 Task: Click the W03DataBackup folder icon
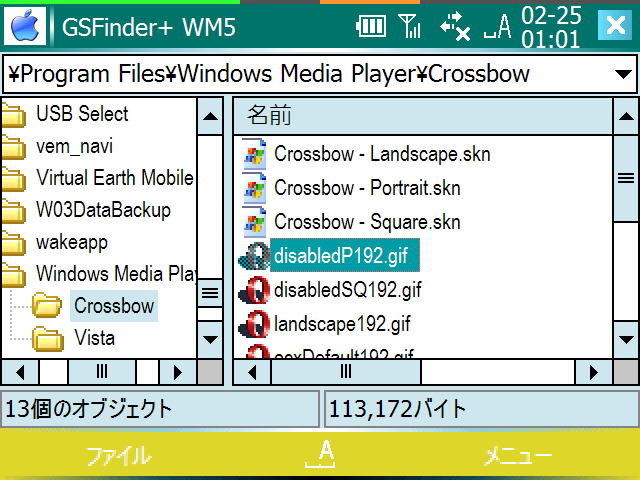coord(13,211)
